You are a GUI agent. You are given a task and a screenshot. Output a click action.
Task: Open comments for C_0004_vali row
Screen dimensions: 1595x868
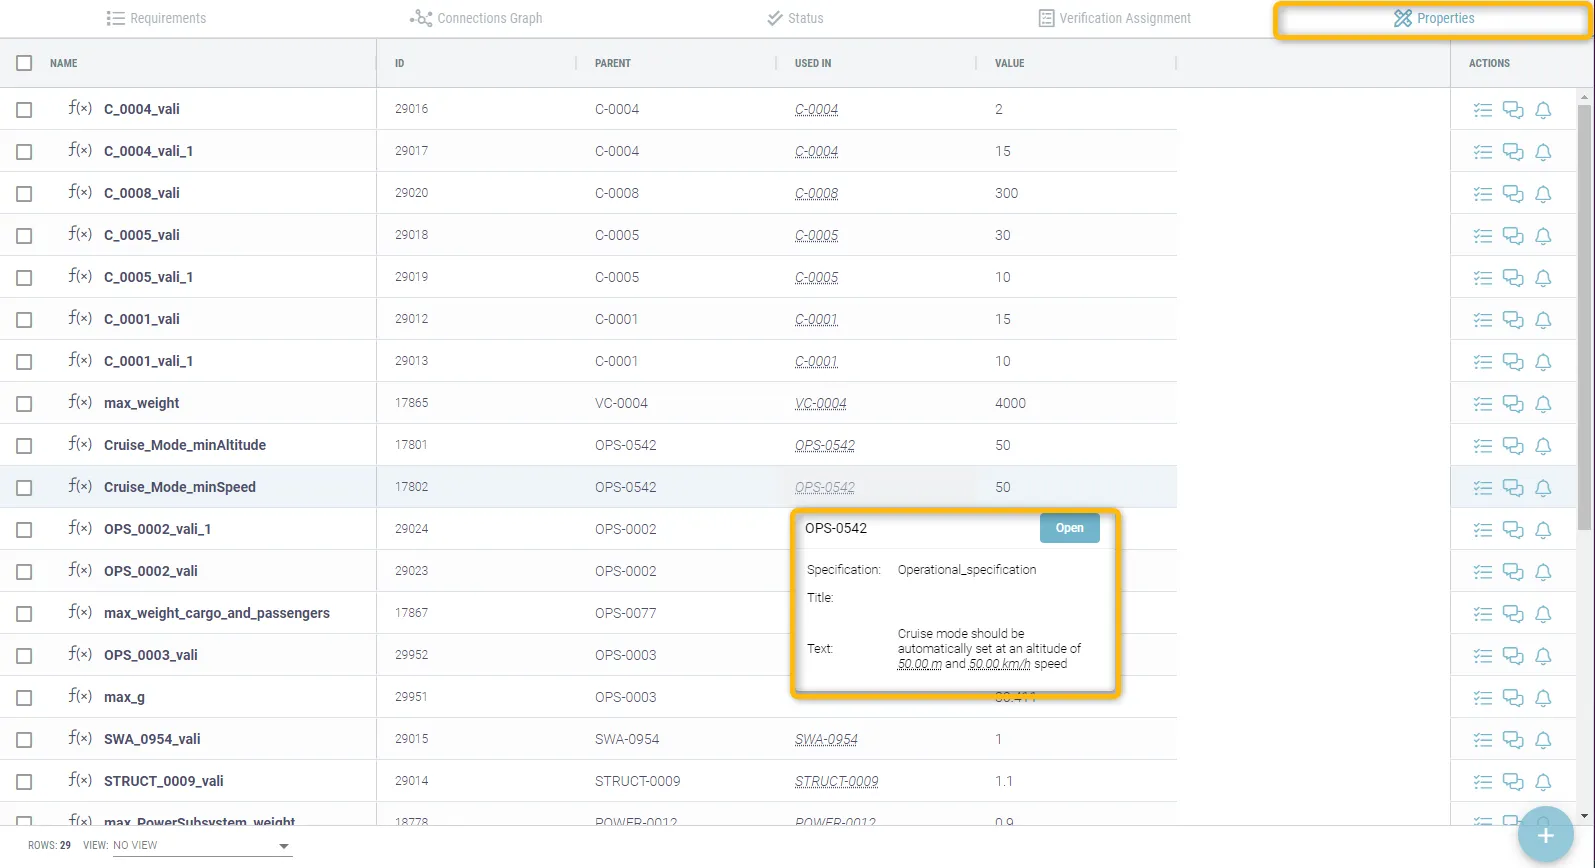[1513, 110]
